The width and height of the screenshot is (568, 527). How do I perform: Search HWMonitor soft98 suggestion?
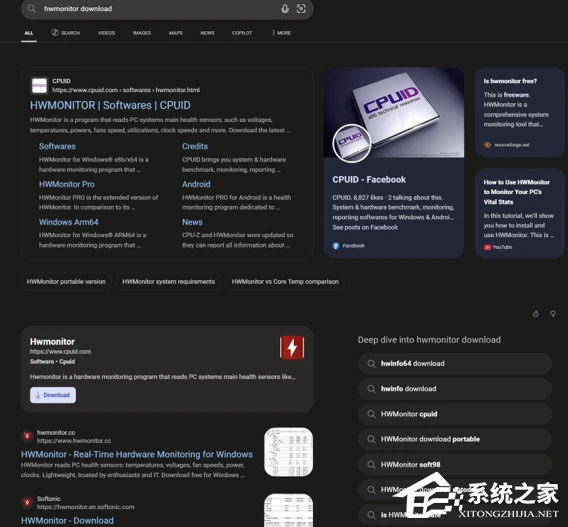[x=455, y=465]
